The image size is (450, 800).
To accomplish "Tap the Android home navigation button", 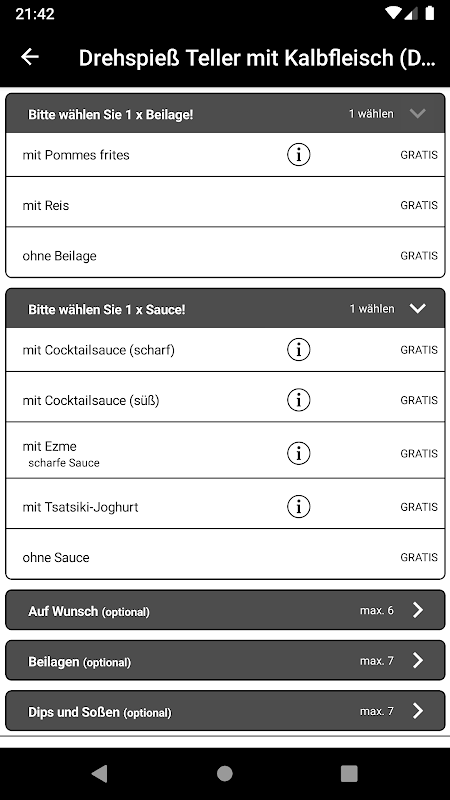I will tap(224, 773).
